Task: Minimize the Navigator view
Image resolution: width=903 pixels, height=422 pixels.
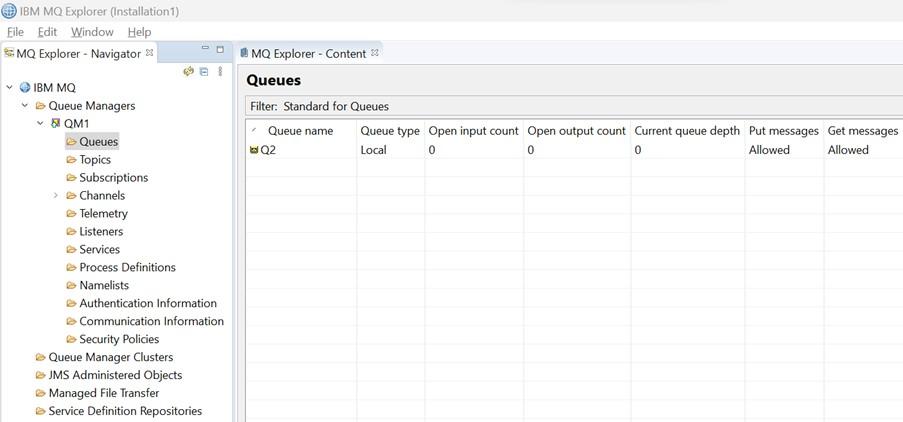Action: tap(205, 49)
